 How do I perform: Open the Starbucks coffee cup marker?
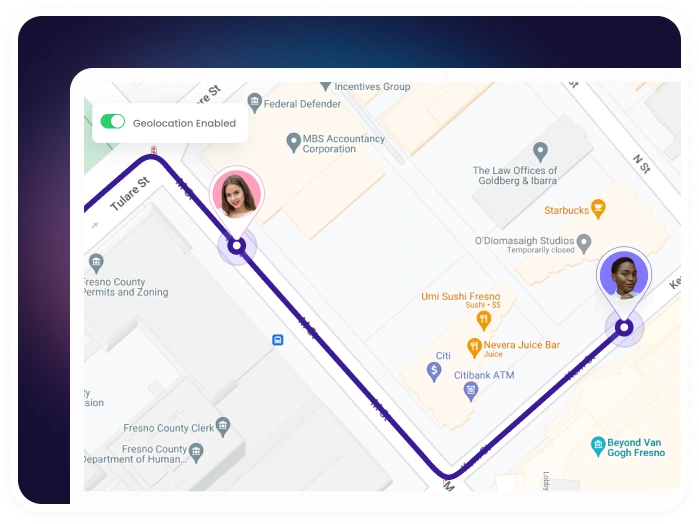click(598, 209)
